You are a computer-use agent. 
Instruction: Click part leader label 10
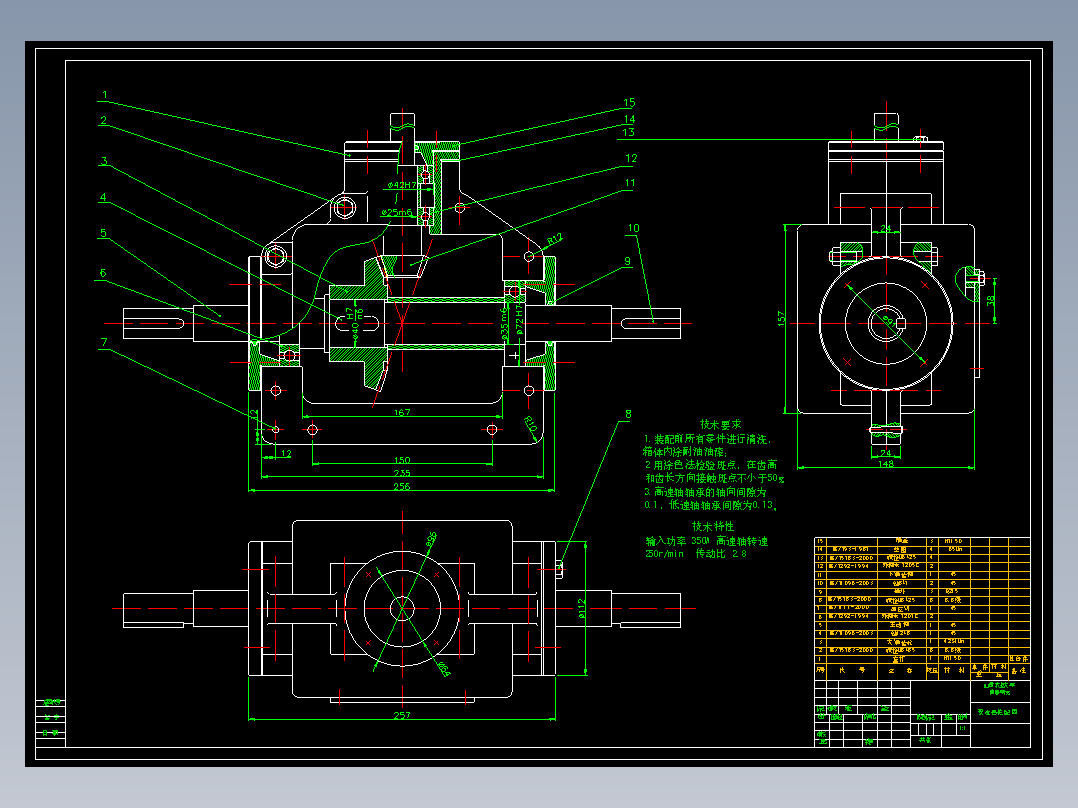[633, 228]
